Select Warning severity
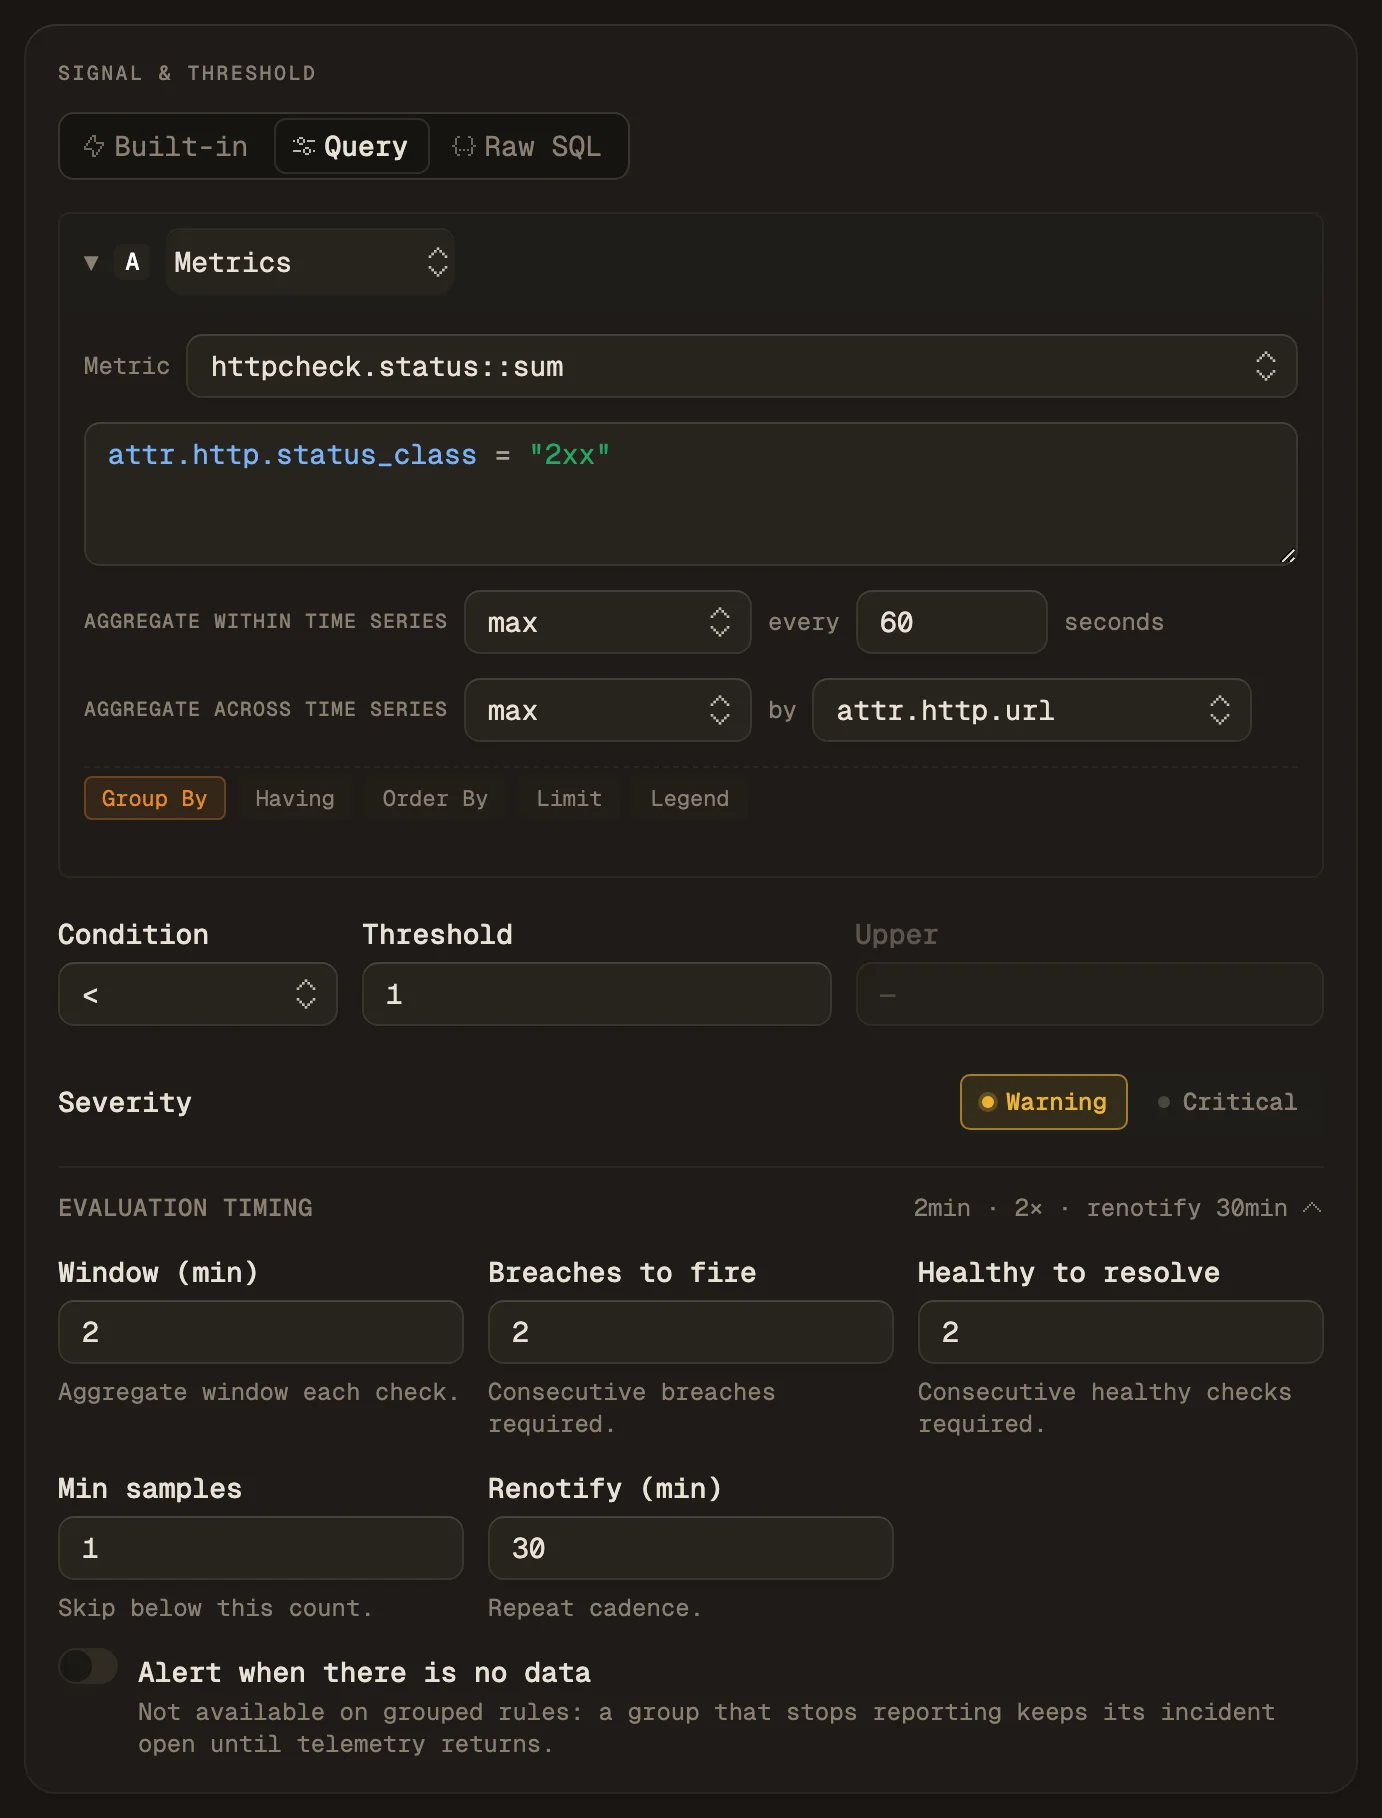 pos(1043,1102)
